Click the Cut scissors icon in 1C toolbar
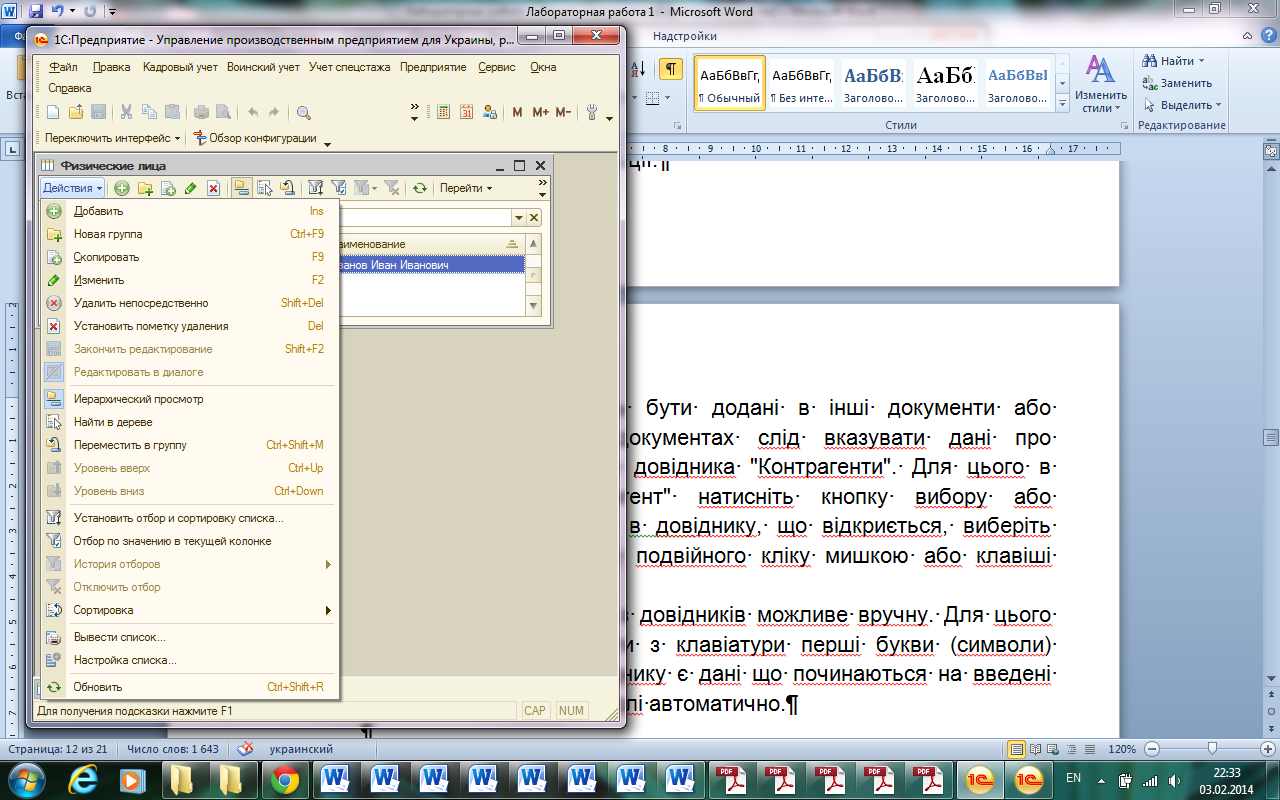This screenshot has width=1280, height=800. point(127,112)
